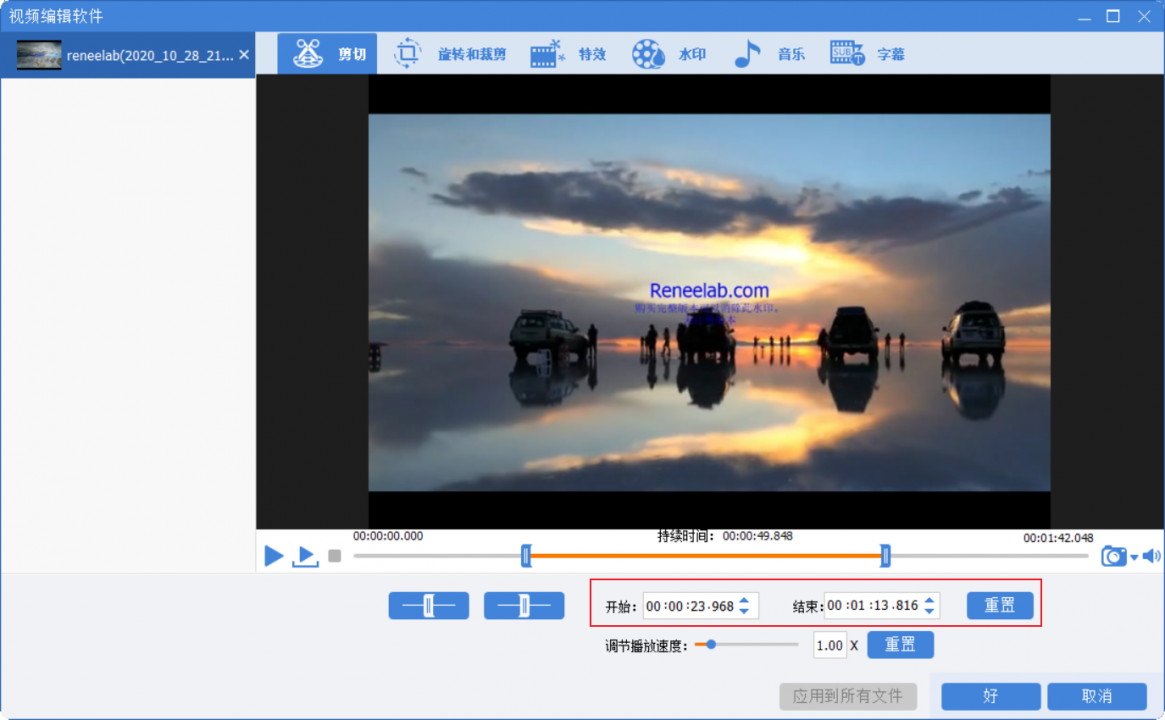
Task: Switch to the 特效 effects tab
Action: [x=568, y=54]
